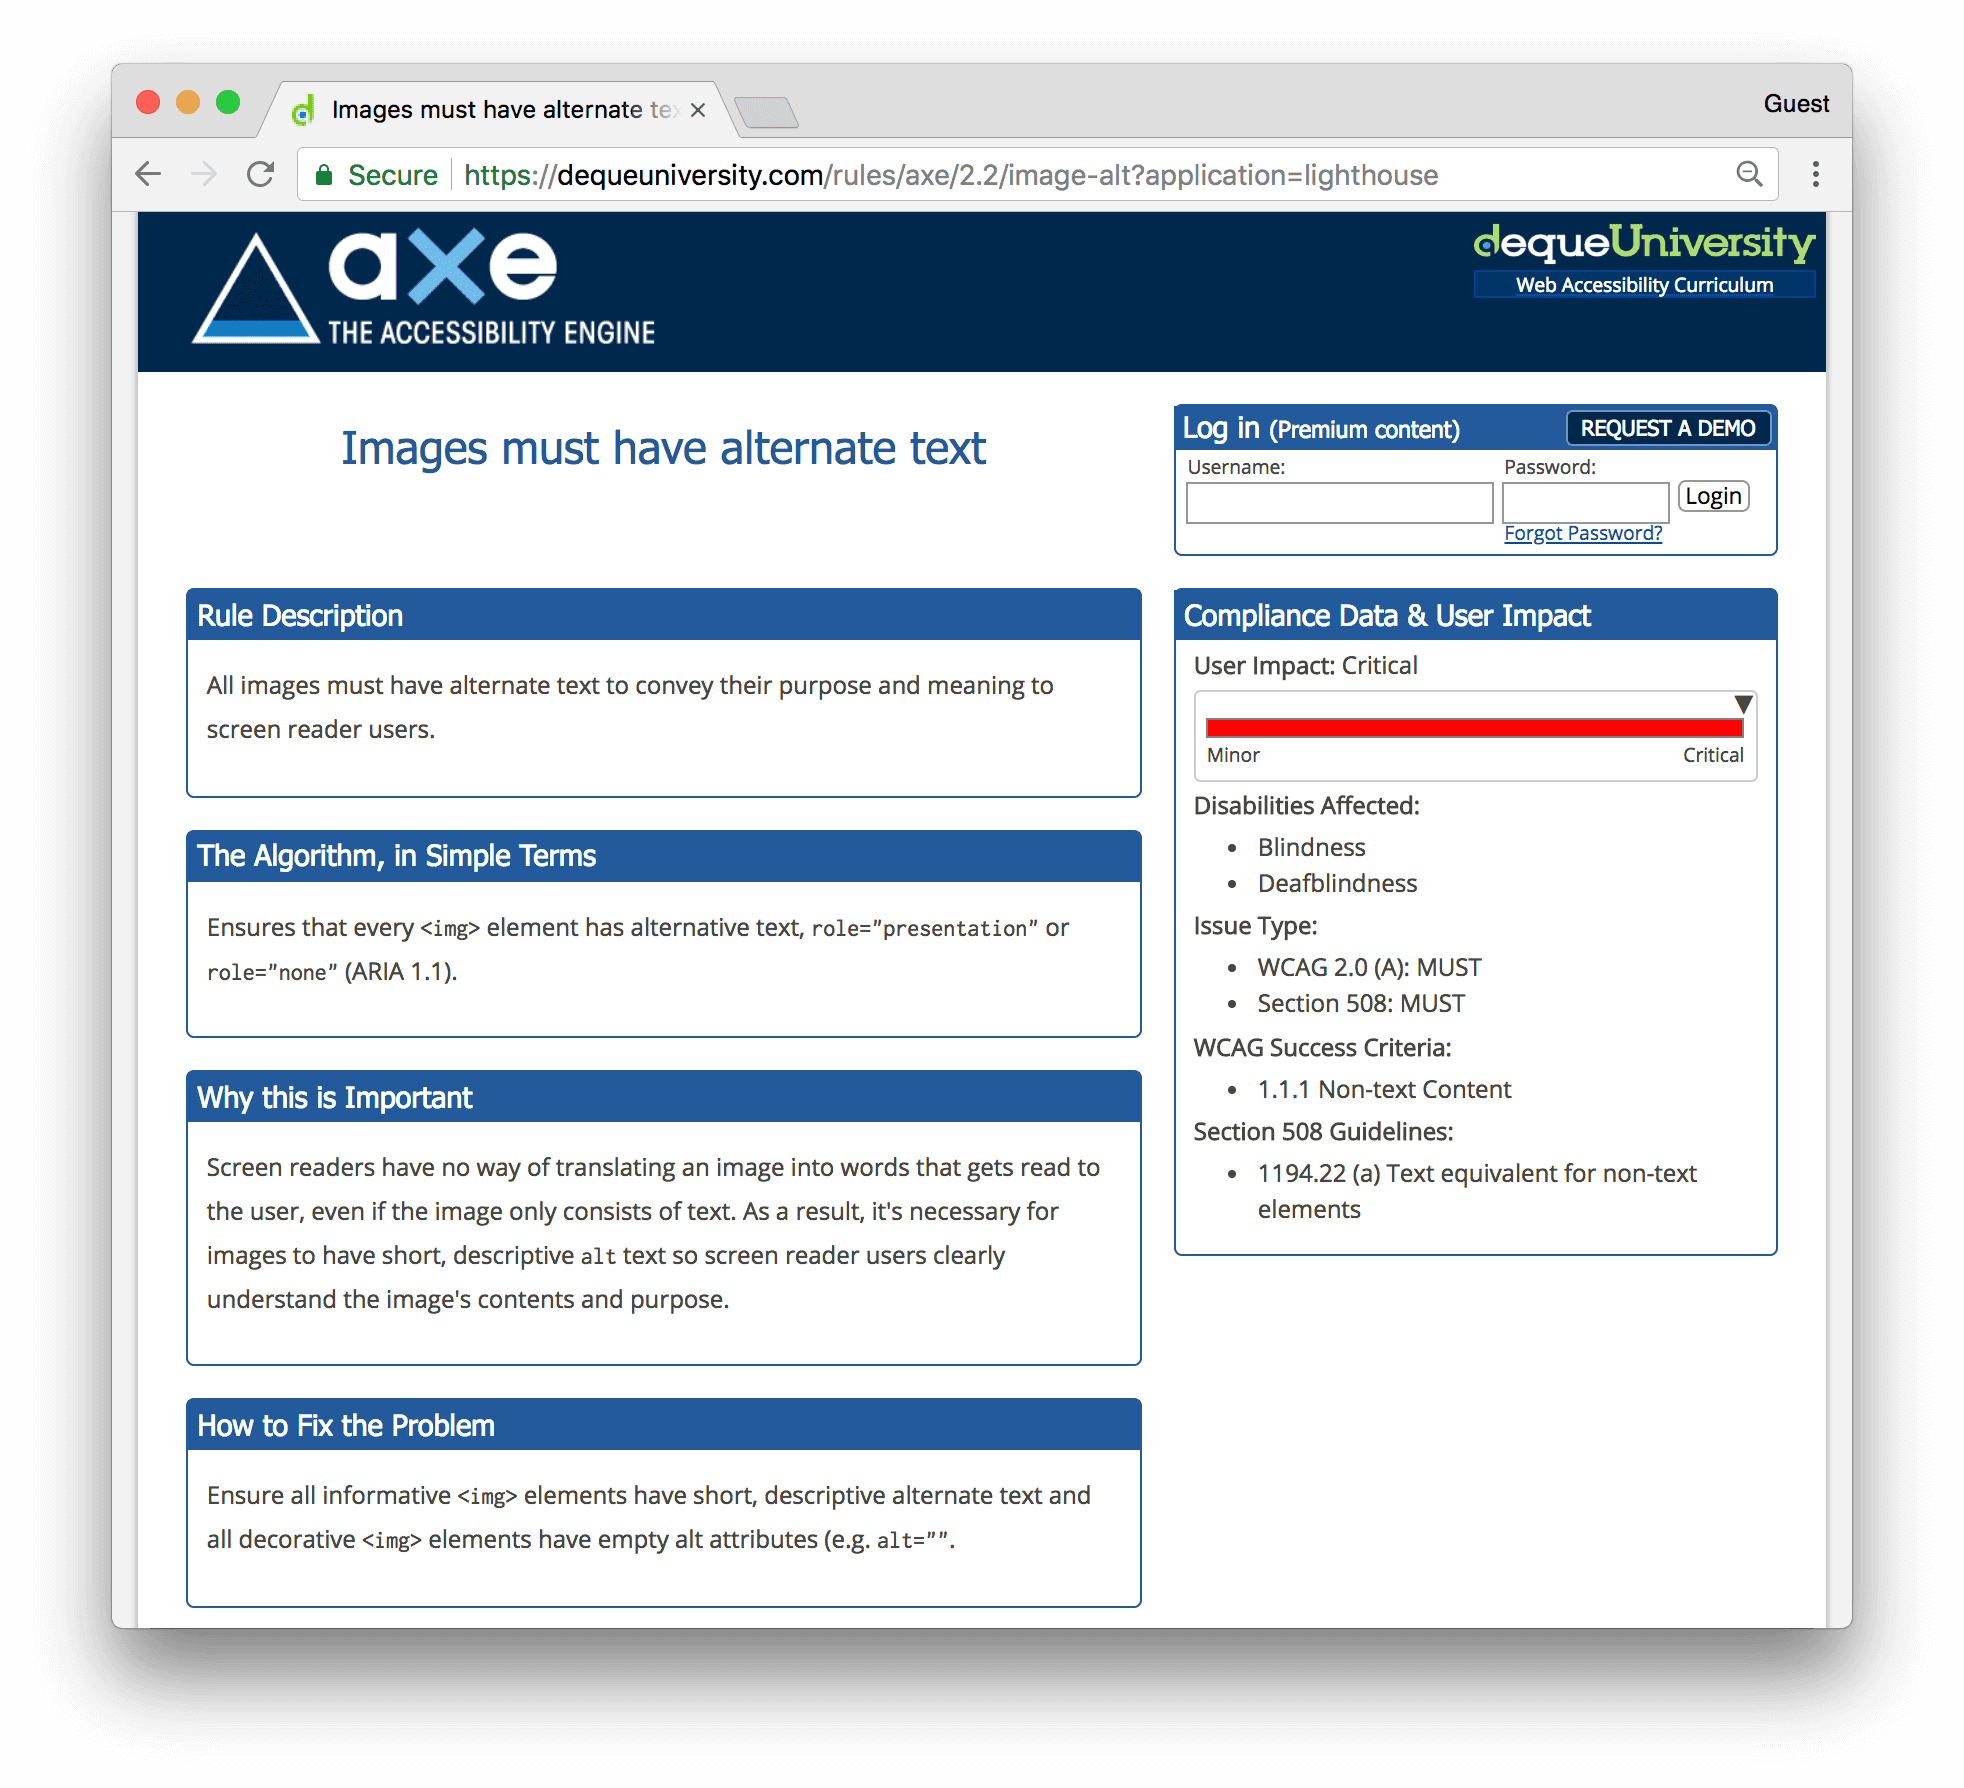The width and height of the screenshot is (1964, 1788).
Task: Click the Password input field
Action: coord(1589,496)
